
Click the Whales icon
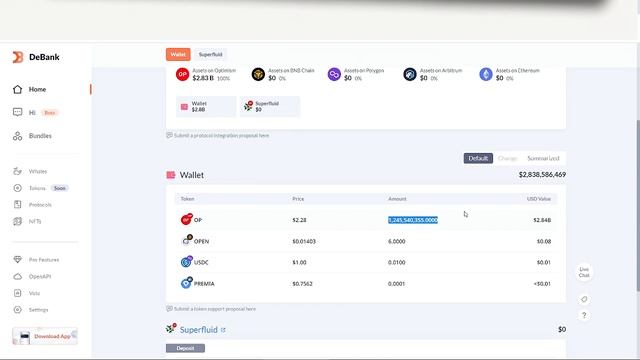(18, 171)
